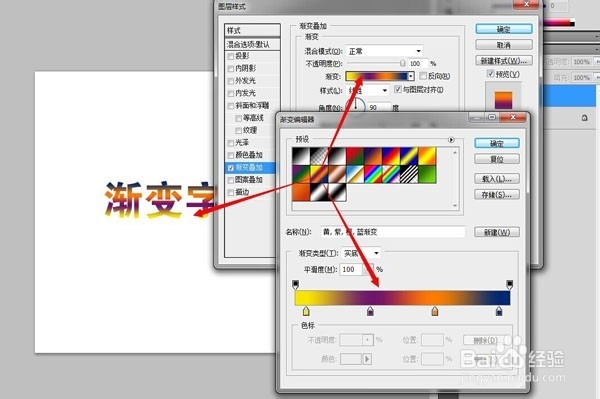The height and width of the screenshot is (399, 600).
Task: Uncheck the 渐变叠加 gradient overlay checkbox
Action: [231, 168]
